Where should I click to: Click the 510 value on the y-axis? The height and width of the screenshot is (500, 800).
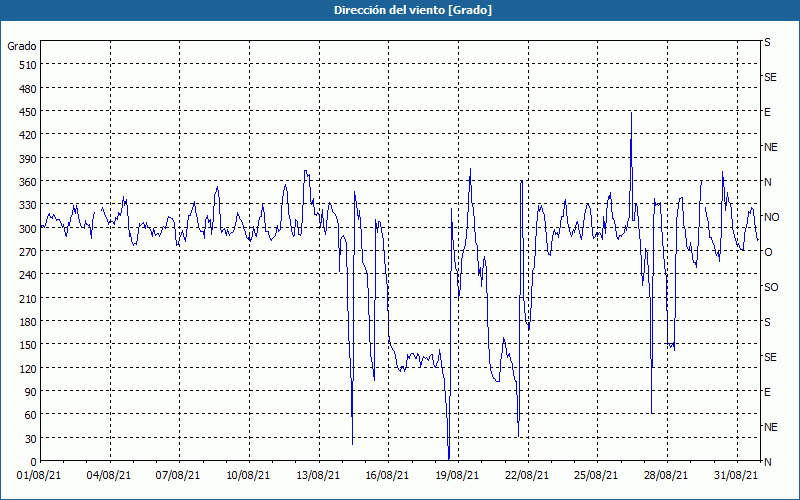click(26, 65)
